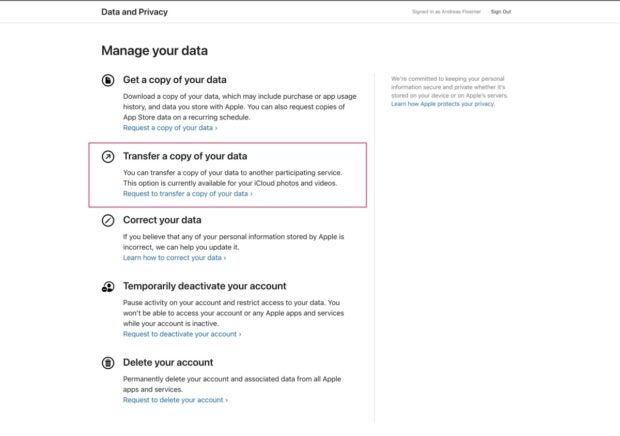Click the Correct your data heading
The image size is (620, 436).
162,220
